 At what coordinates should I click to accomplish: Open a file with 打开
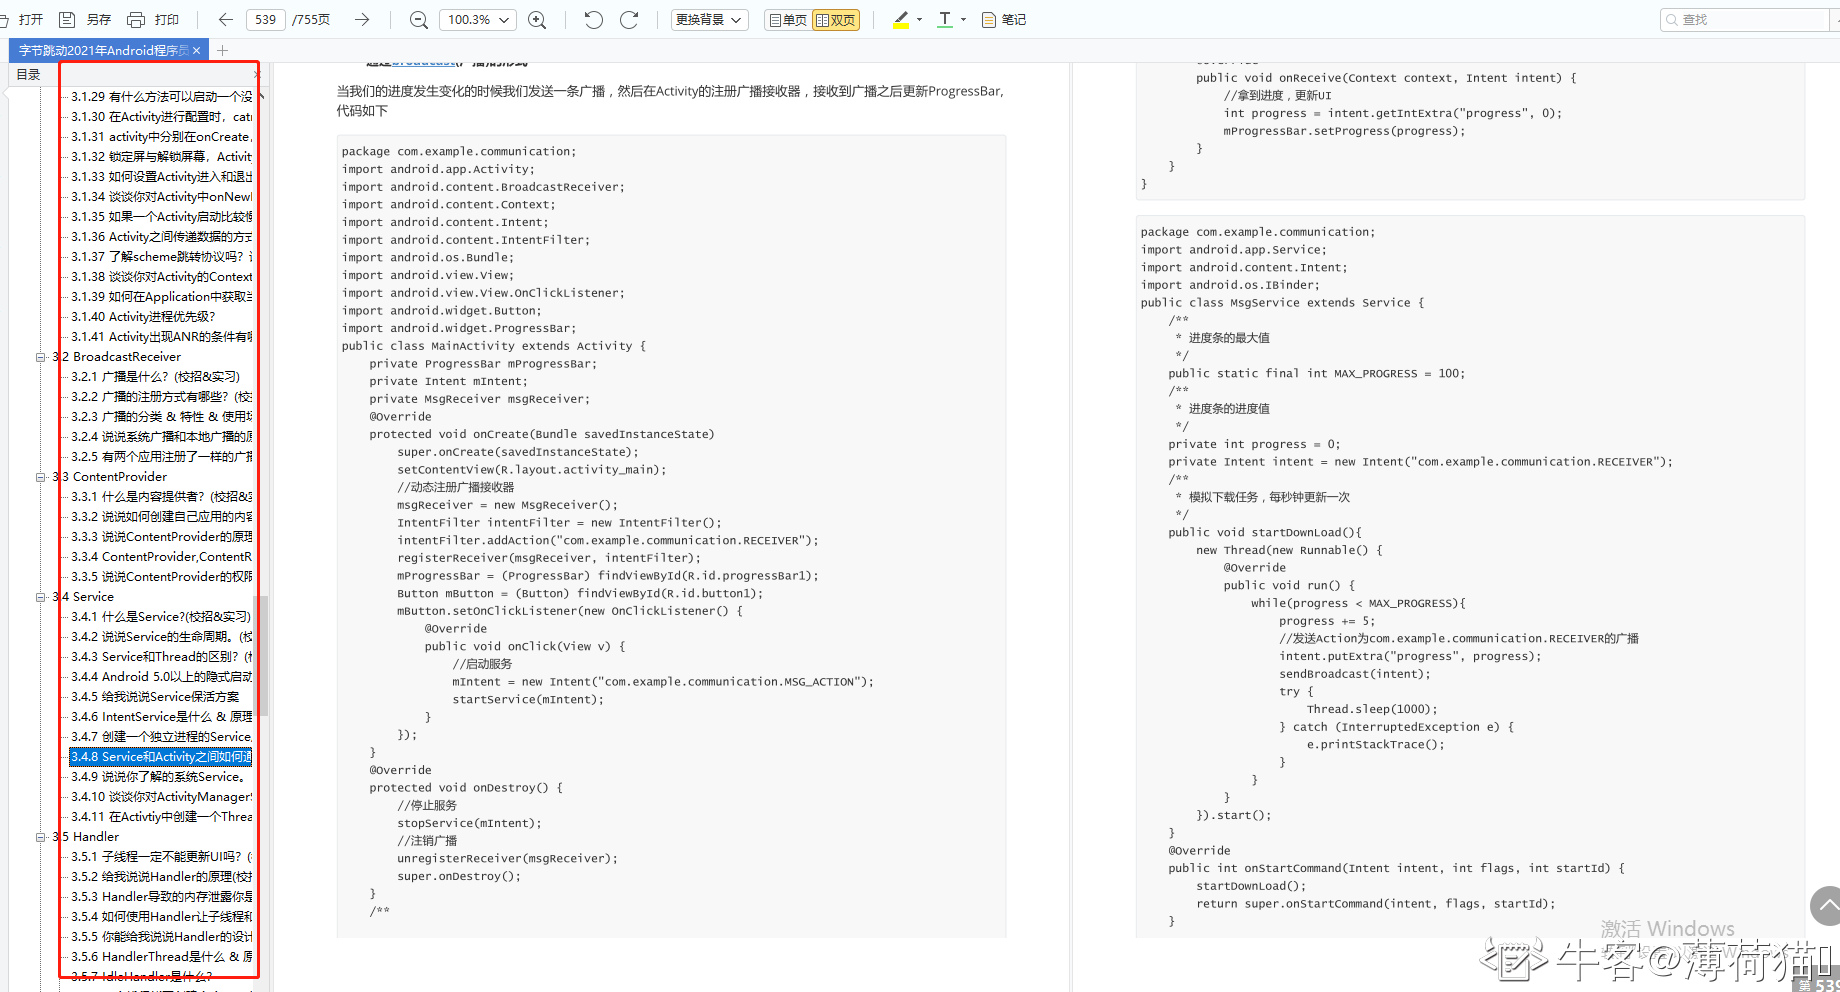24,19
